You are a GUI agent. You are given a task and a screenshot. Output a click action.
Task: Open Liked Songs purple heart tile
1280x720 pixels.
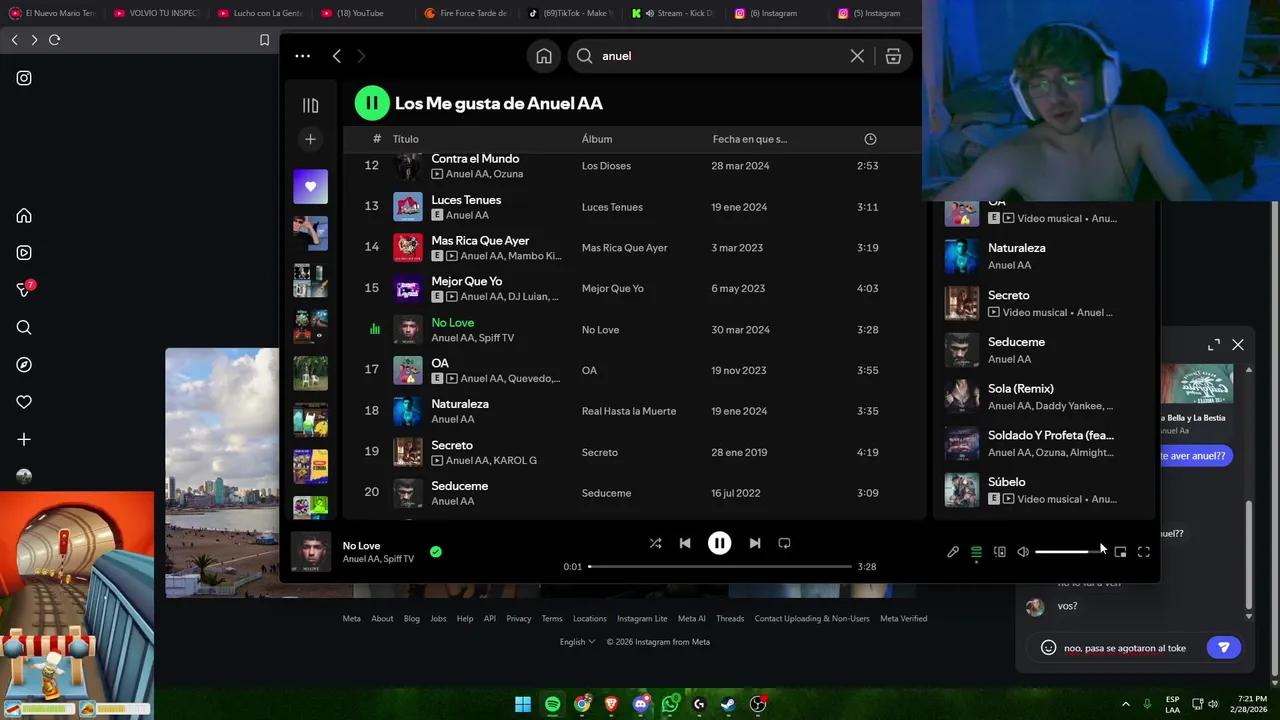click(x=310, y=186)
